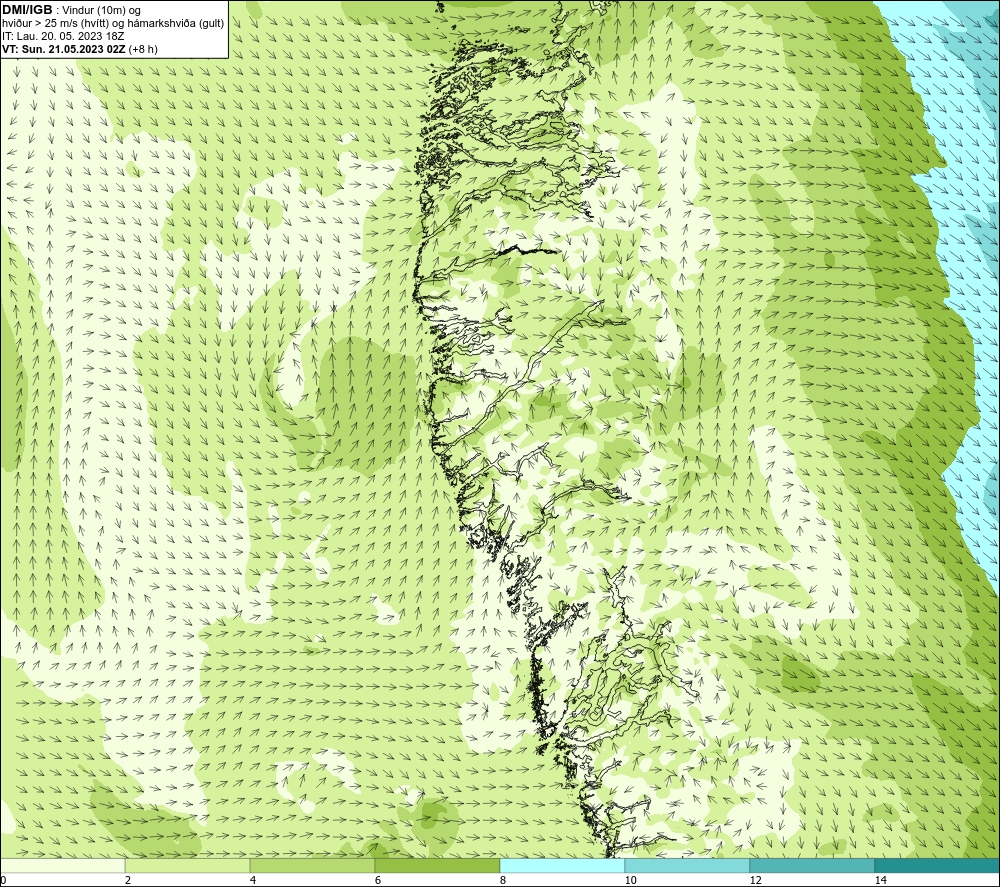Click the legend label '2'

point(128,880)
